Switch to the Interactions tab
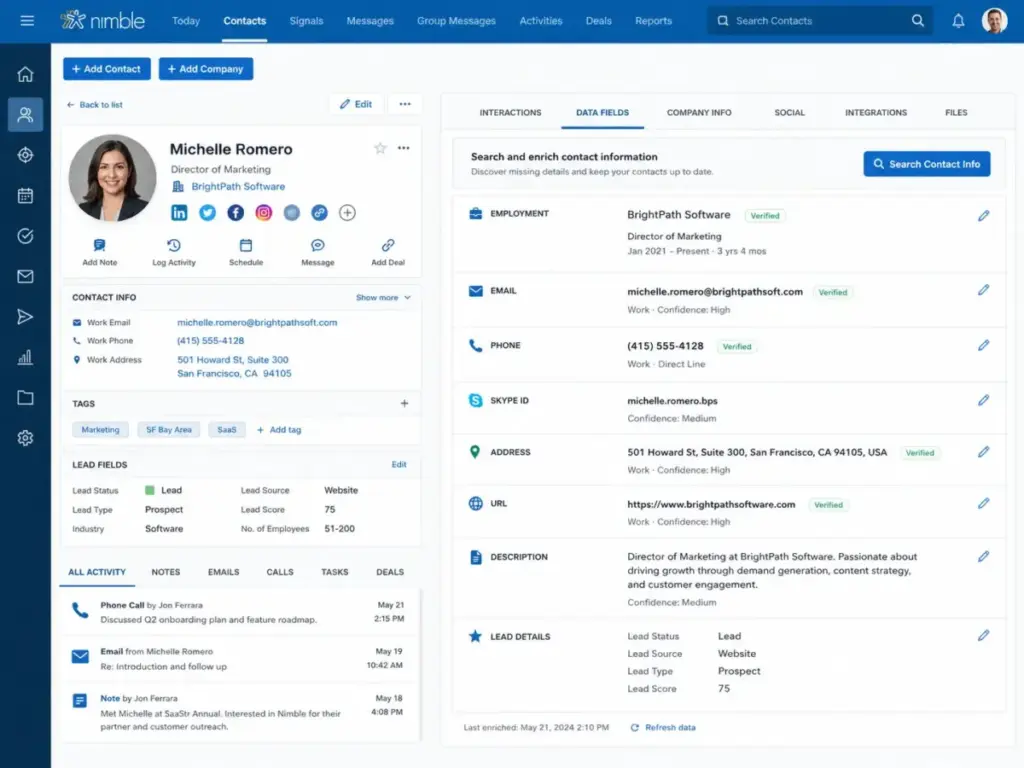This screenshot has width=1024, height=768. pyautogui.click(x=510, y=112)
